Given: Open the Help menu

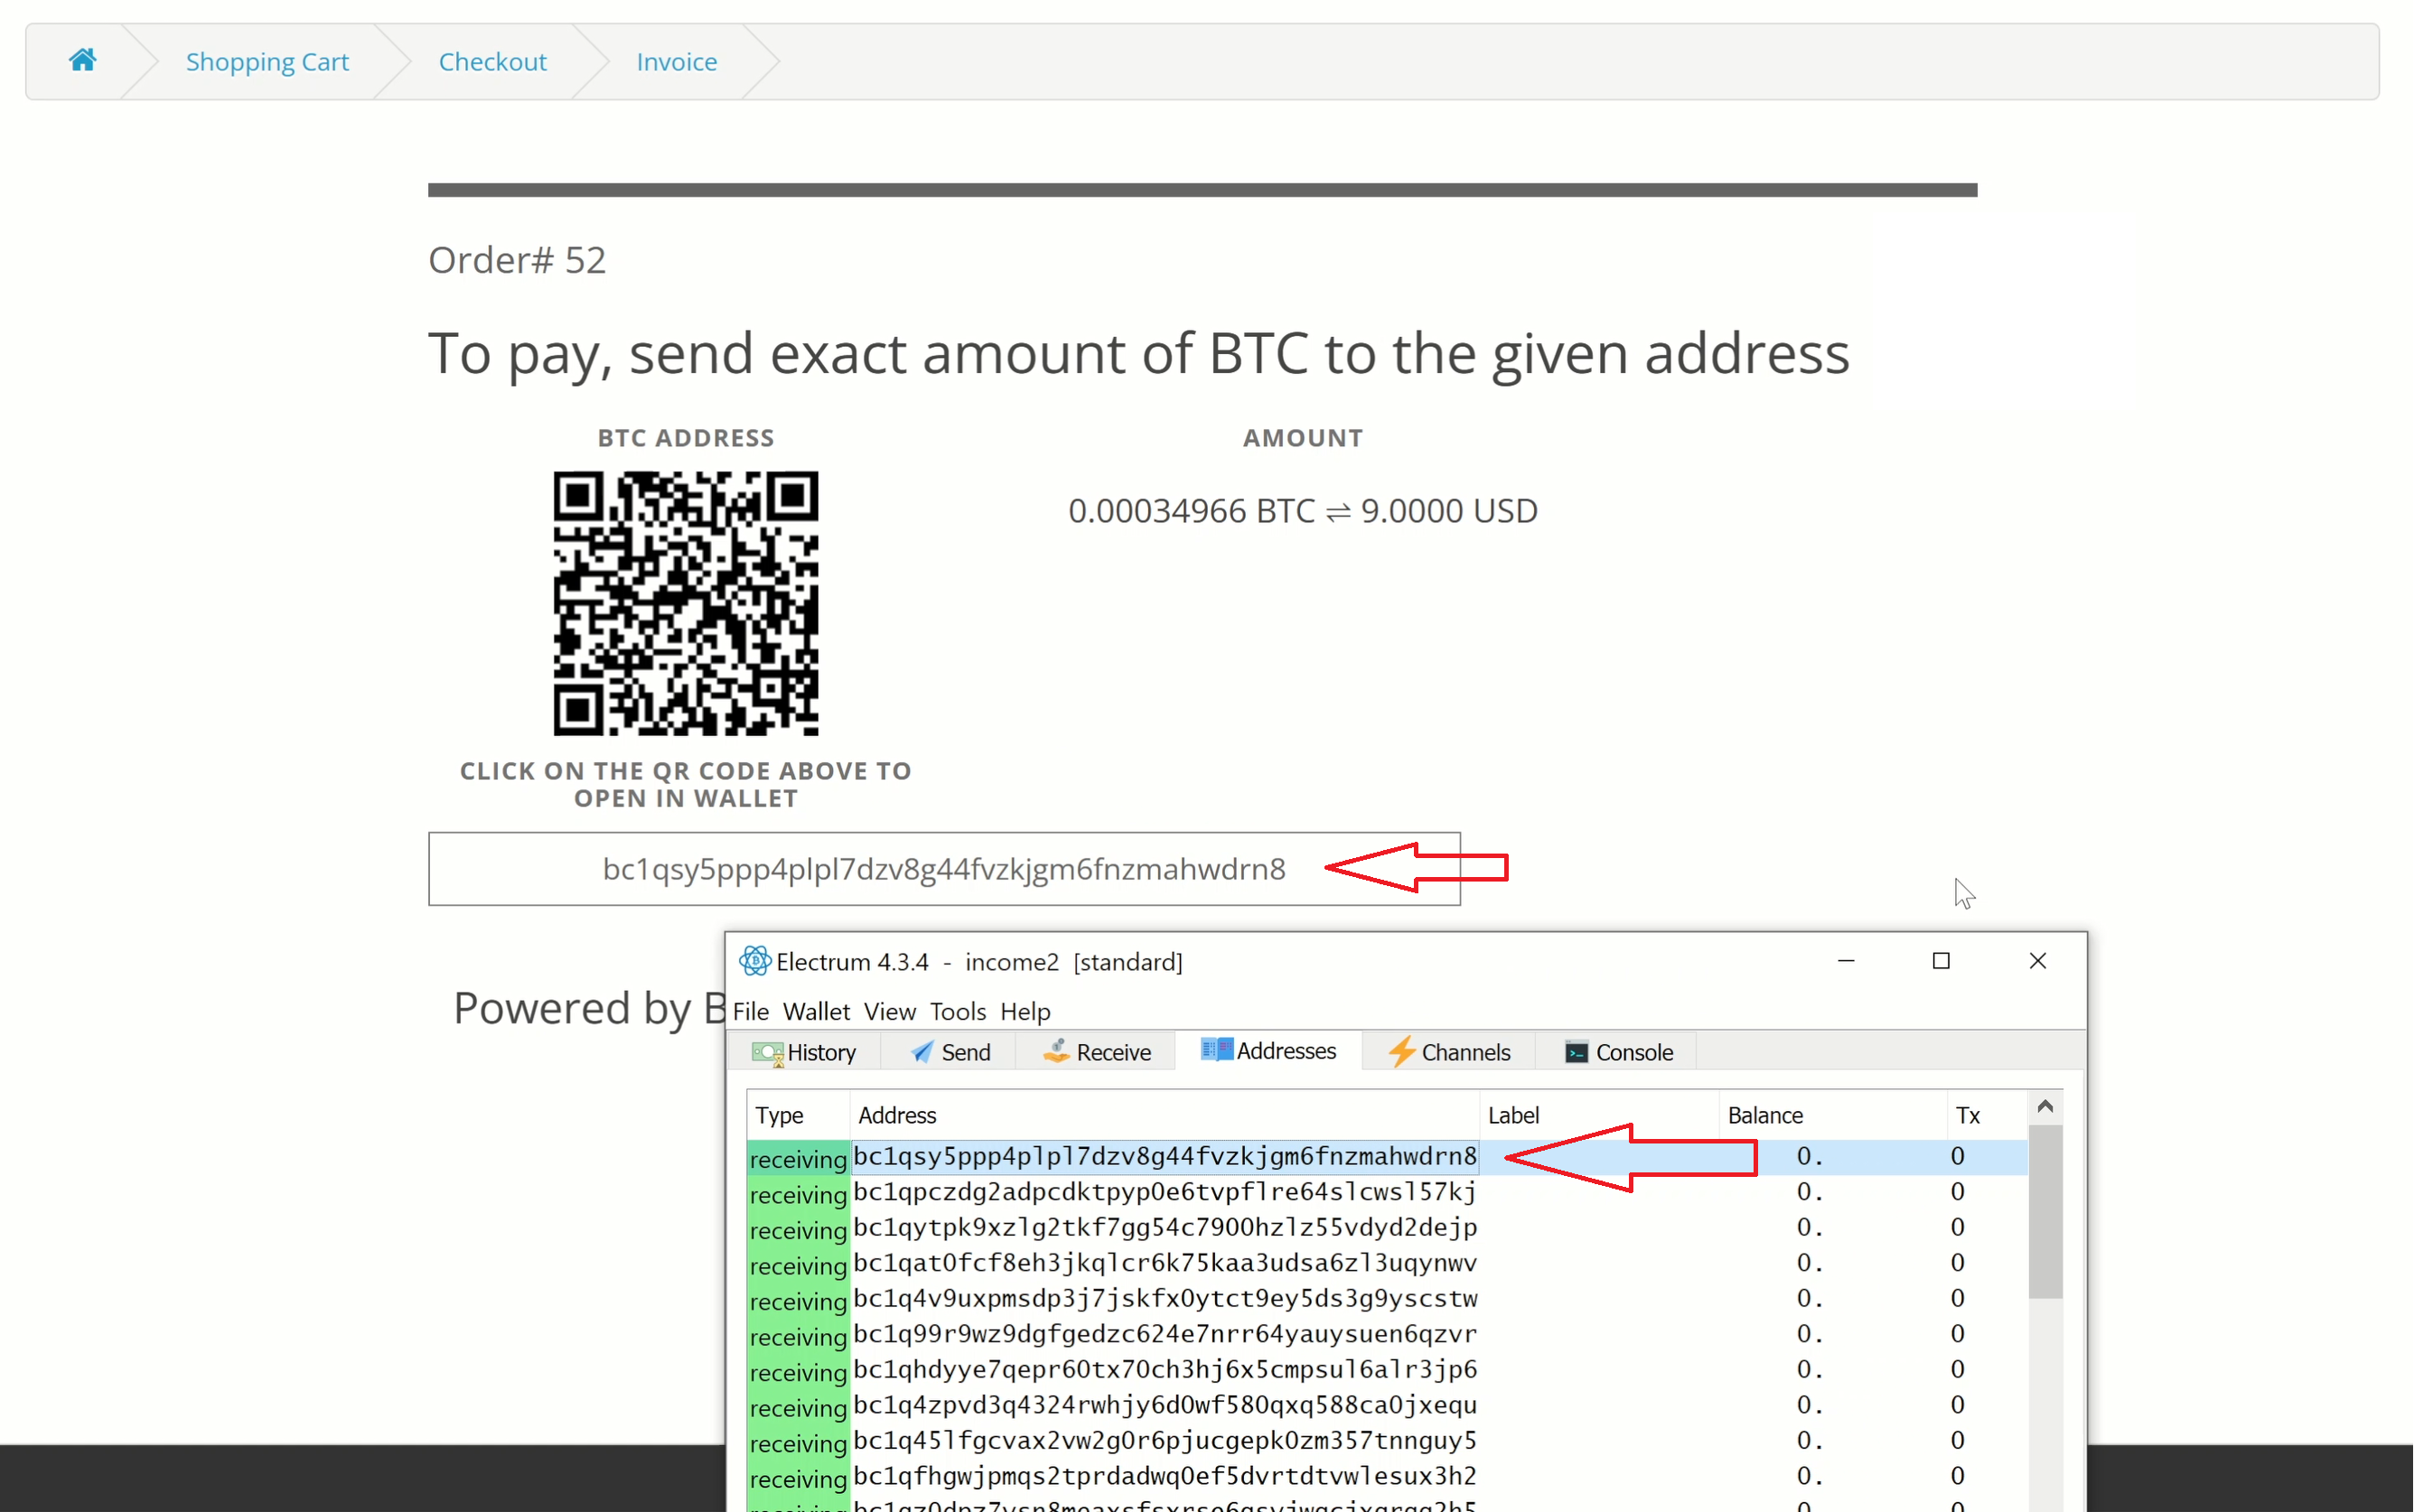Looking at the screenshot, I should pyautogui.click(x=1025, y=1011).
